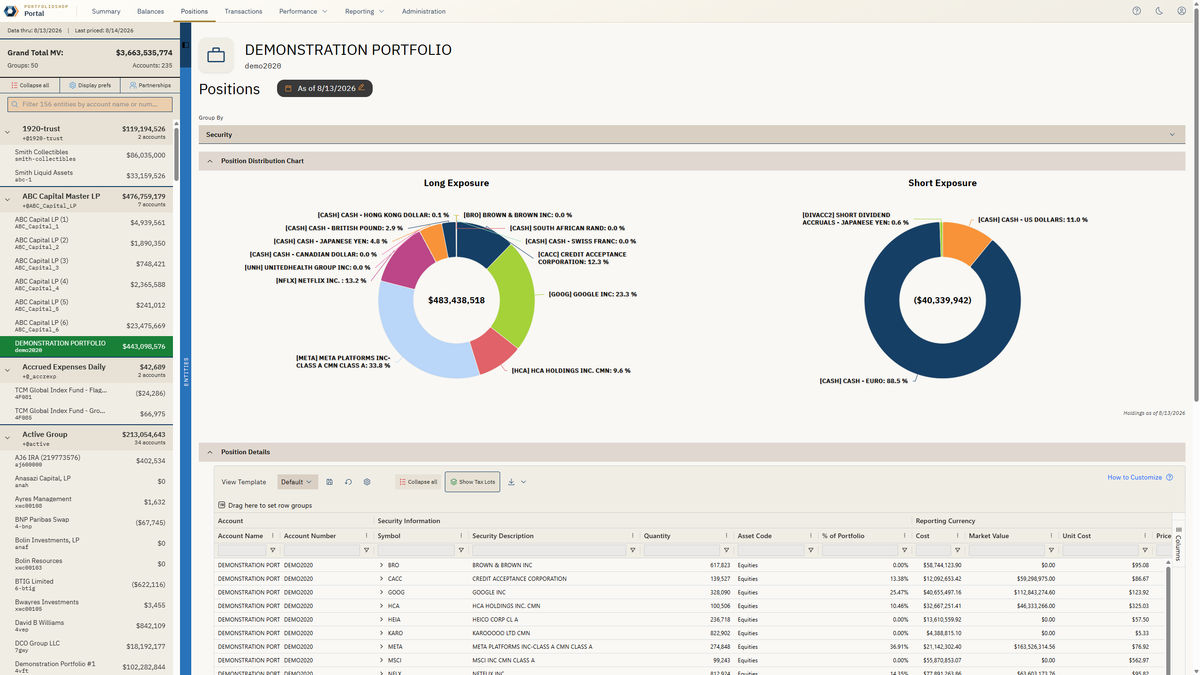Click the orange Cash US Dollars segment in Short Exposure

[x=966, y=242]
